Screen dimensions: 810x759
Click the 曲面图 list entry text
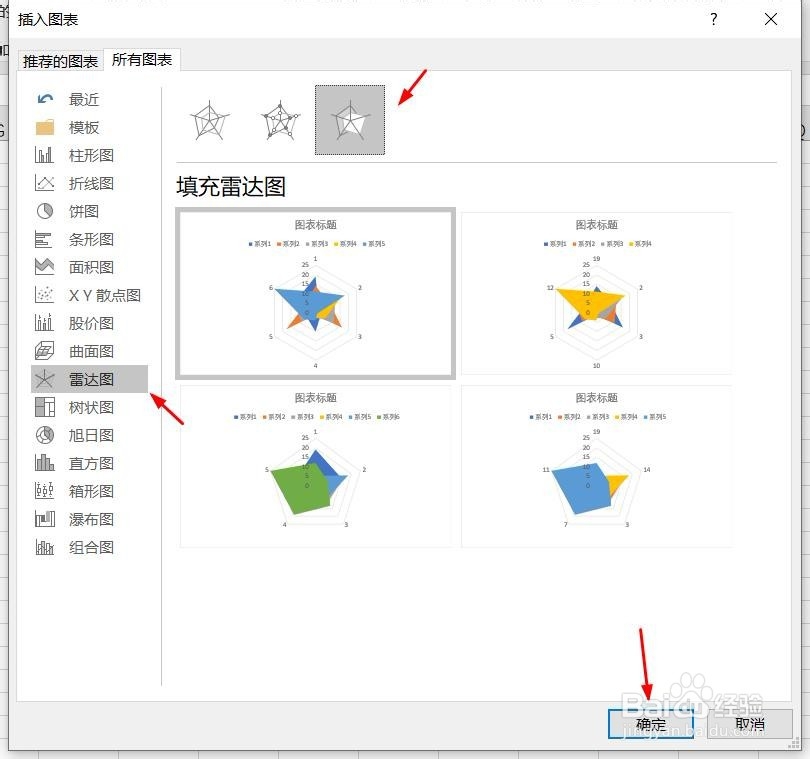pos(91,351)
